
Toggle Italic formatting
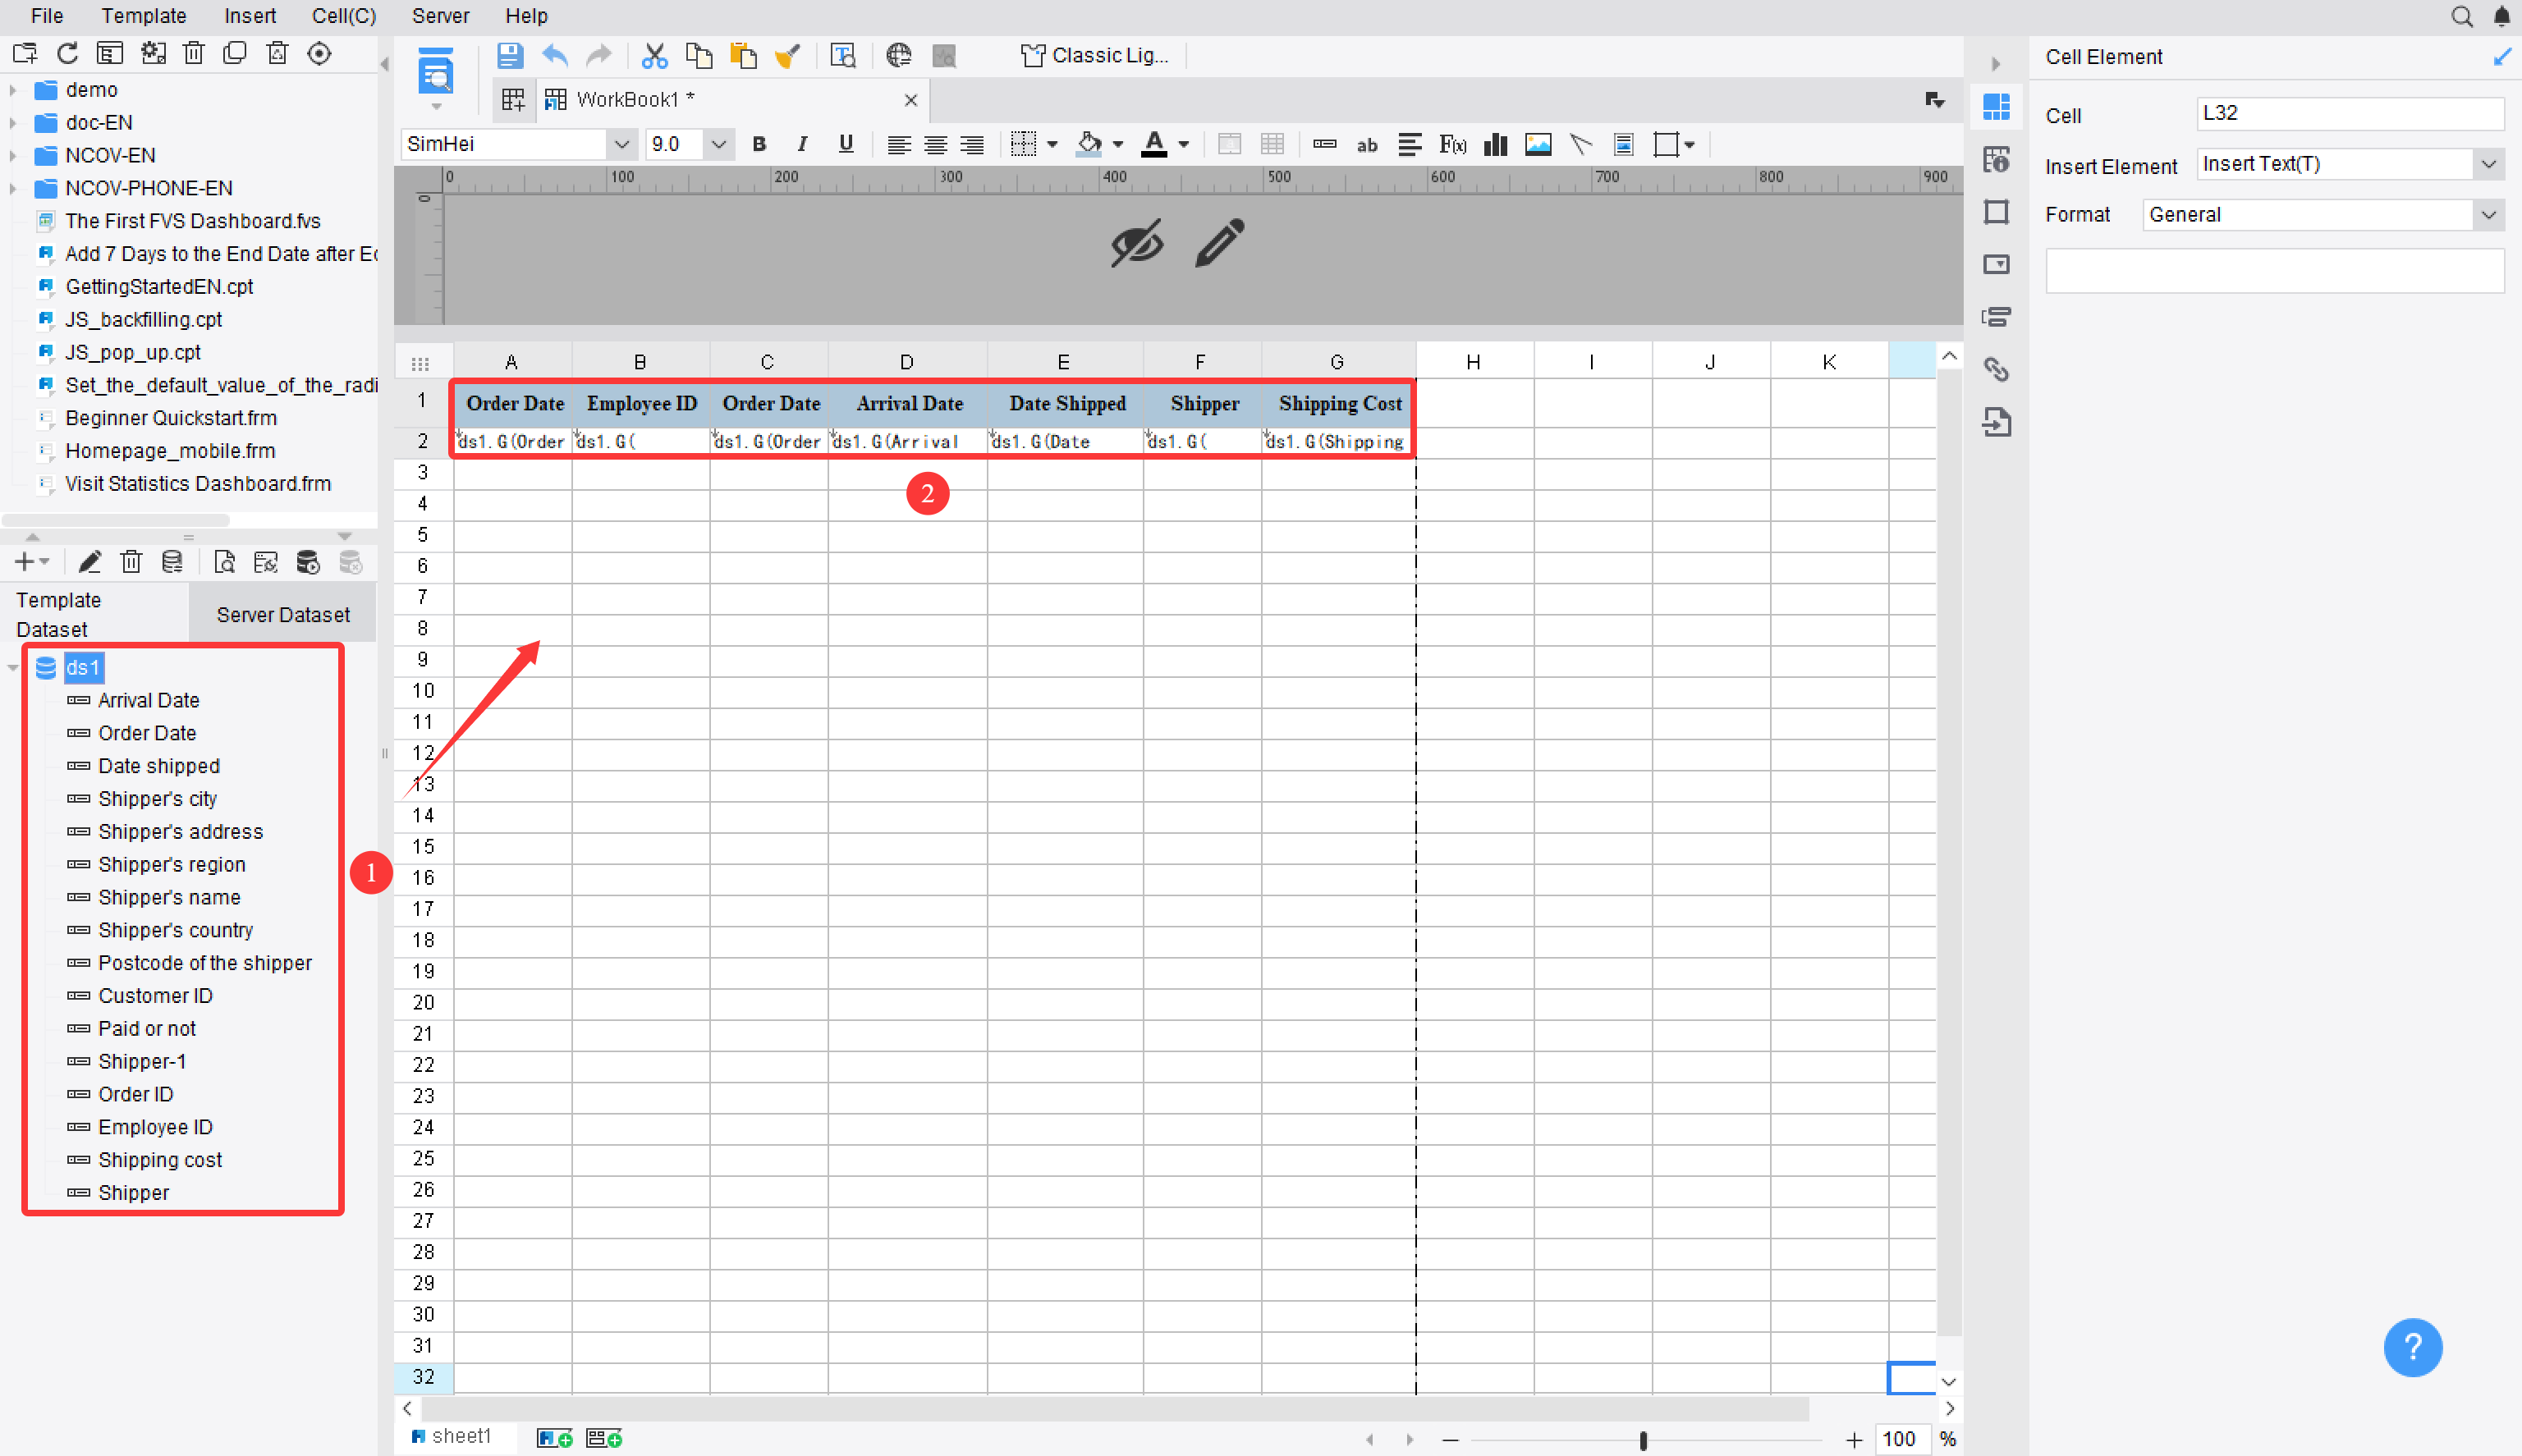pos(802,145)
